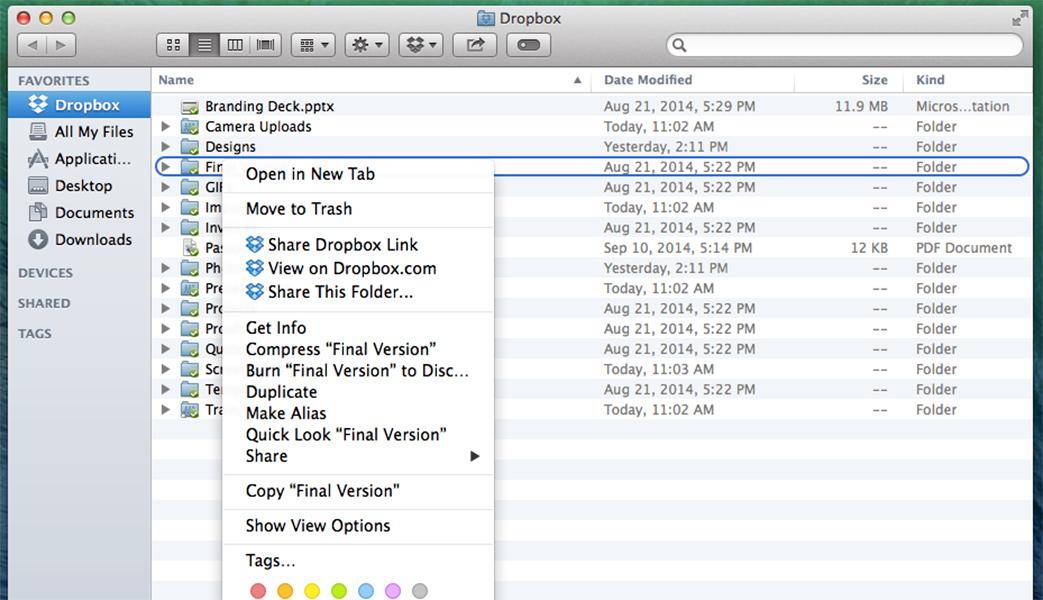Select Move to Trash menu item
1043x600 pixels.
(x=298, y=209)
